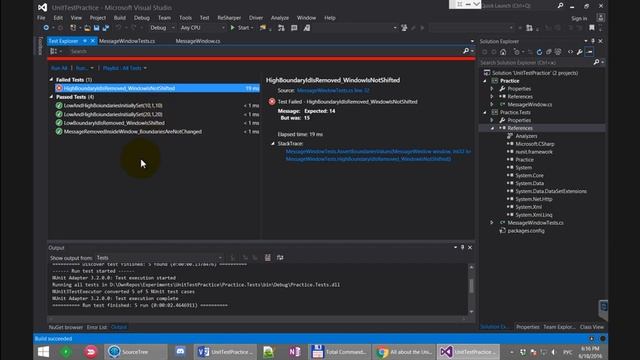Click the Refresh icon in Solution Explorer
The height and width of the screenshot is (360, 640).
pyautogui.click(x=539, y=52)
